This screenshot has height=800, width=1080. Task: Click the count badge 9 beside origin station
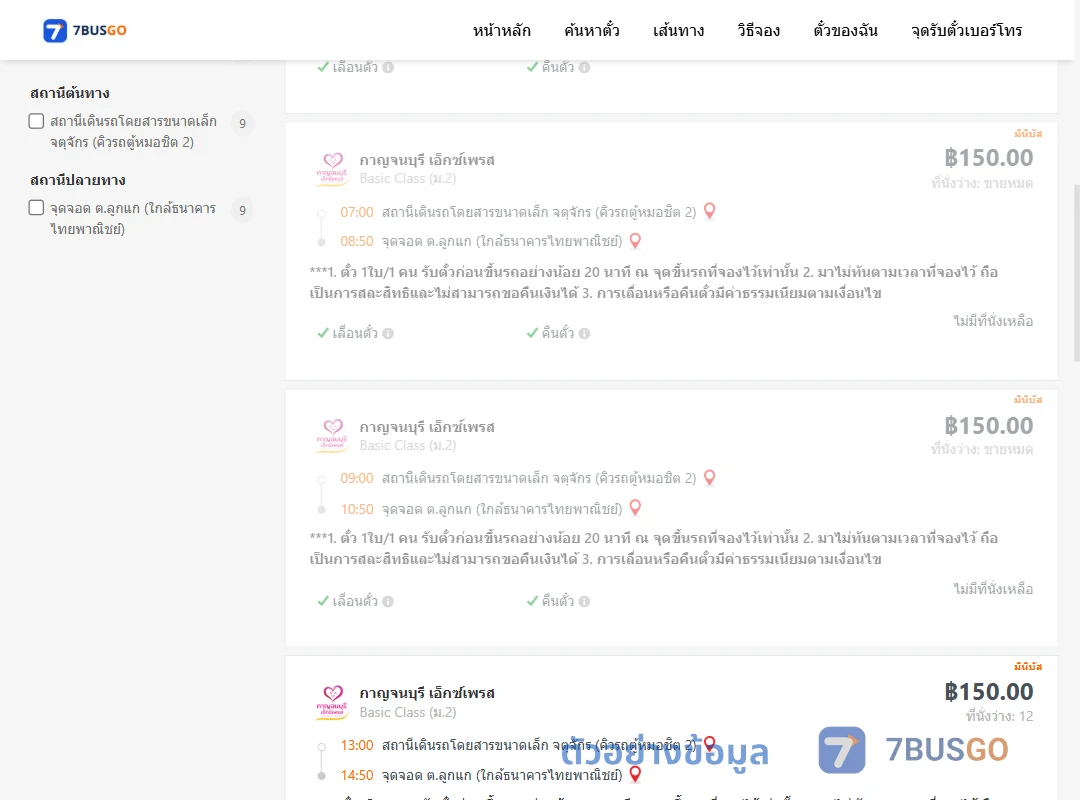click(242, 123)
